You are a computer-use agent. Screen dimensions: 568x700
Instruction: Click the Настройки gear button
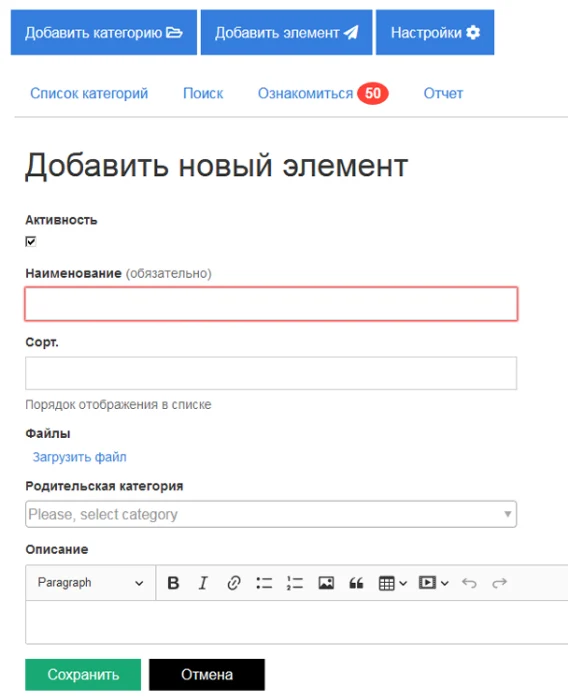click(435, 33)
